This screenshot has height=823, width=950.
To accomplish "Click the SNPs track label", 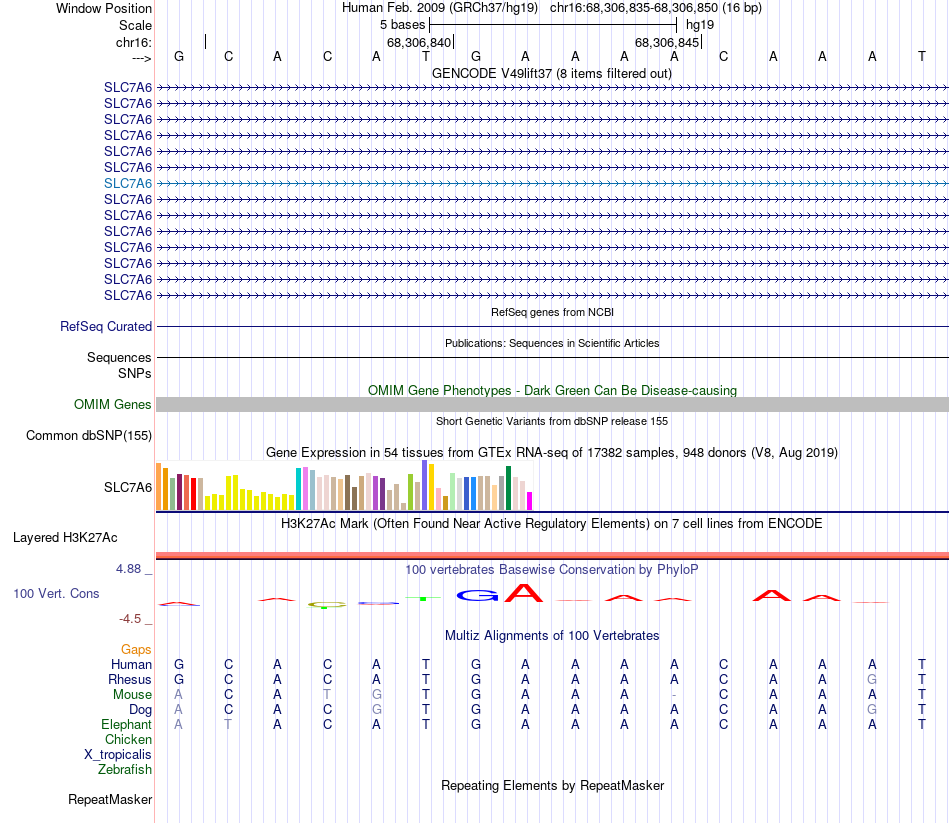I will tap(135, 373).
